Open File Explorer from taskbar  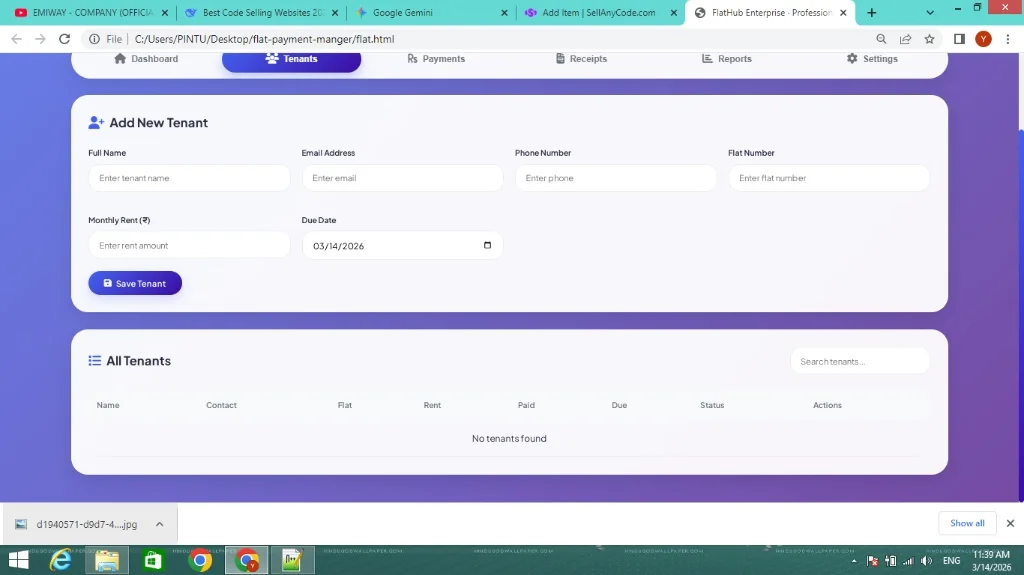click(x=106, y=561)
